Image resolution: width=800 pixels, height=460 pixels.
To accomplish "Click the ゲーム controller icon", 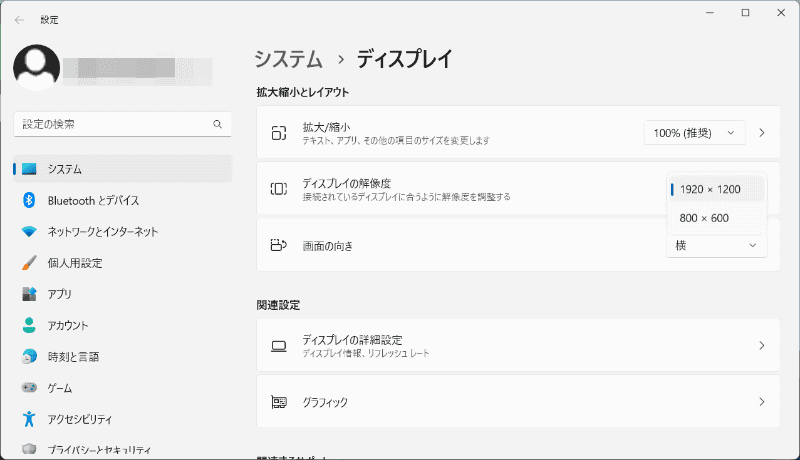I will tap(29, 388).
